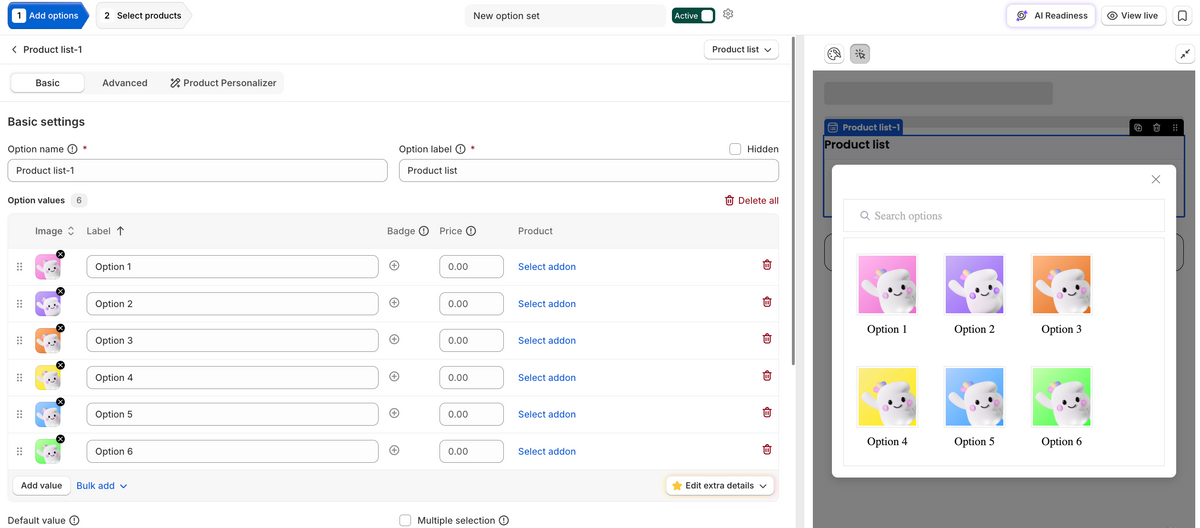This screenshot has height=528, width=1200.
Task: Open the Edit extra details dropdown
Action: pos(720,485)
